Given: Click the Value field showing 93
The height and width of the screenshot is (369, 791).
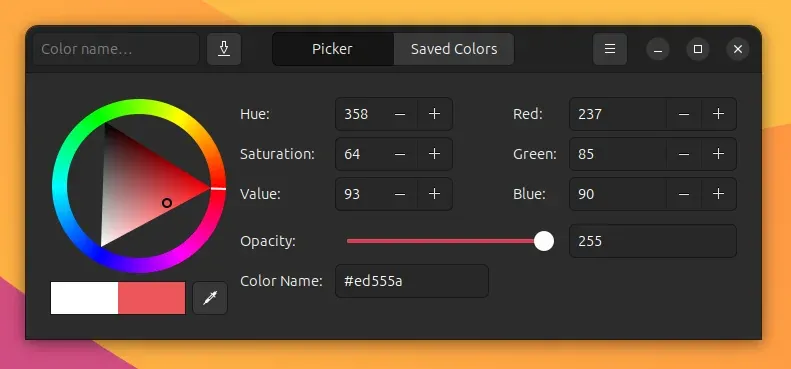Looking at the screenshot, I should (359, 194).
